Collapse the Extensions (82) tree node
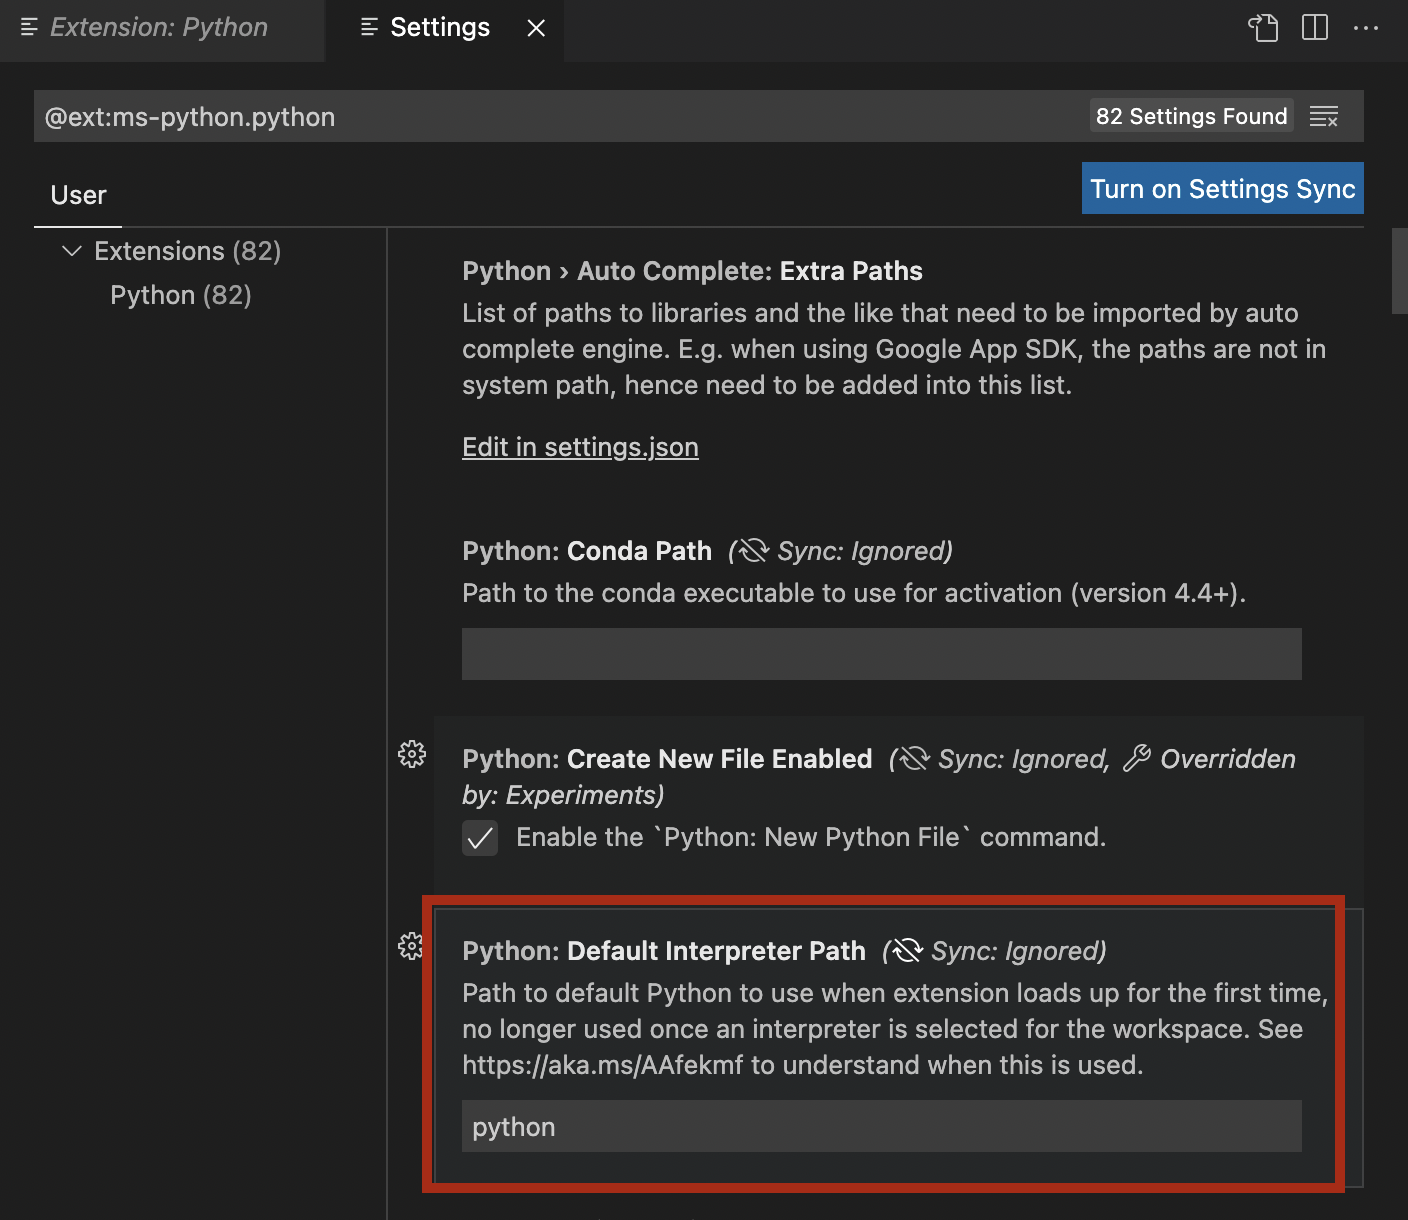The height and width of the screenshot is (1220, 1408). click(71, 251)
